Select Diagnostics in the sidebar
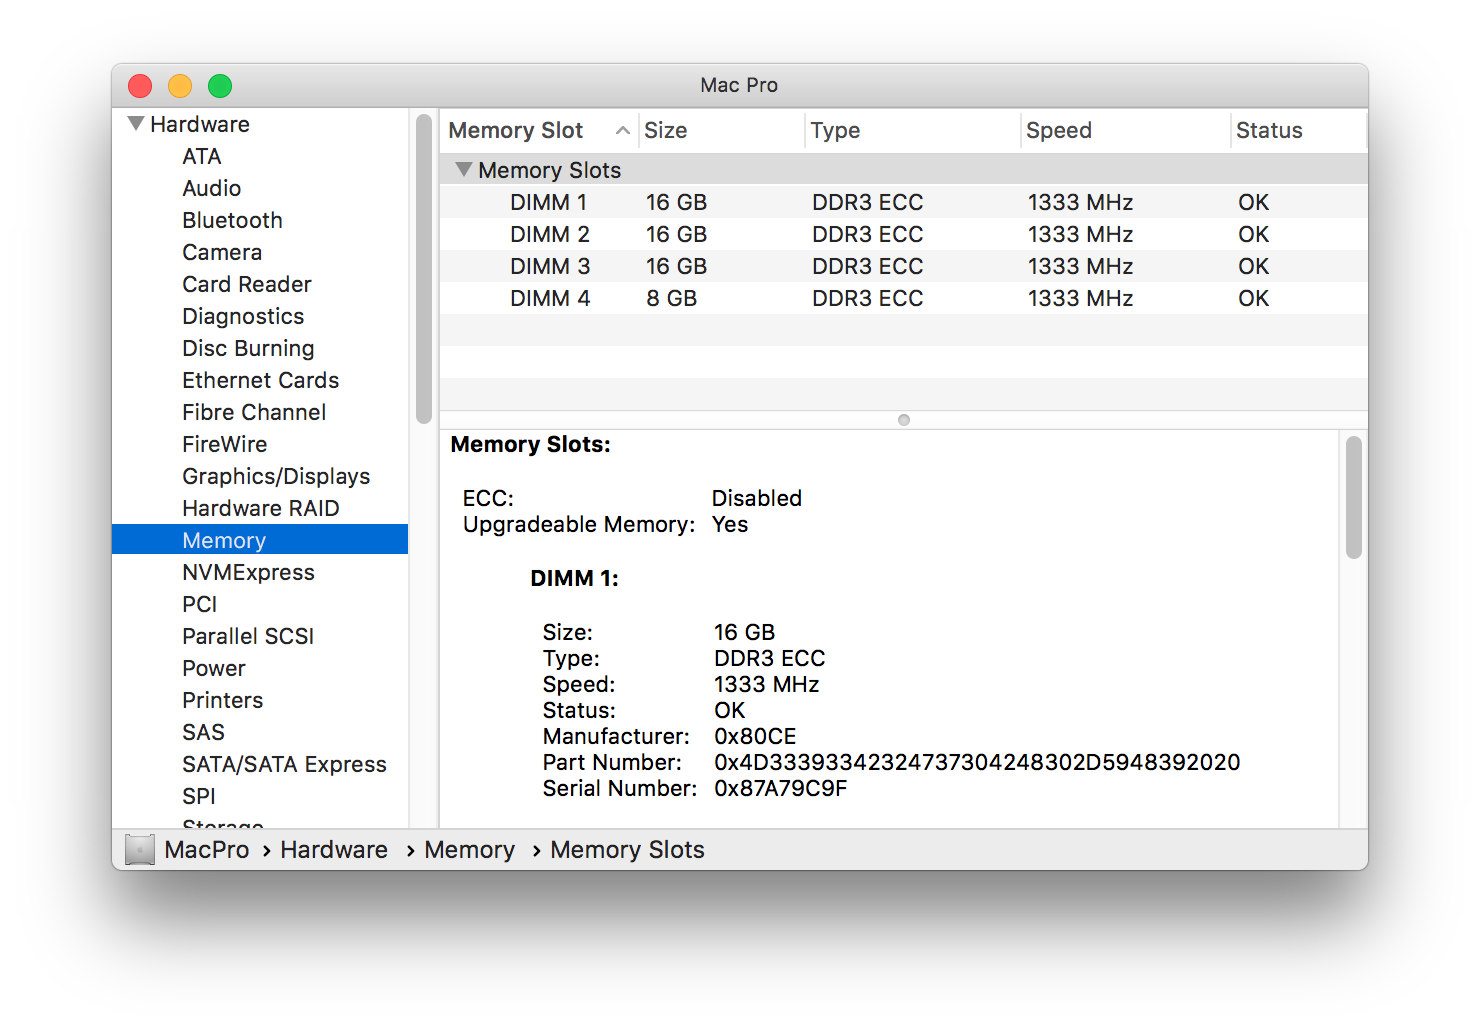Viewport: 1480px width, 1030px height. [x=243, y=316]
